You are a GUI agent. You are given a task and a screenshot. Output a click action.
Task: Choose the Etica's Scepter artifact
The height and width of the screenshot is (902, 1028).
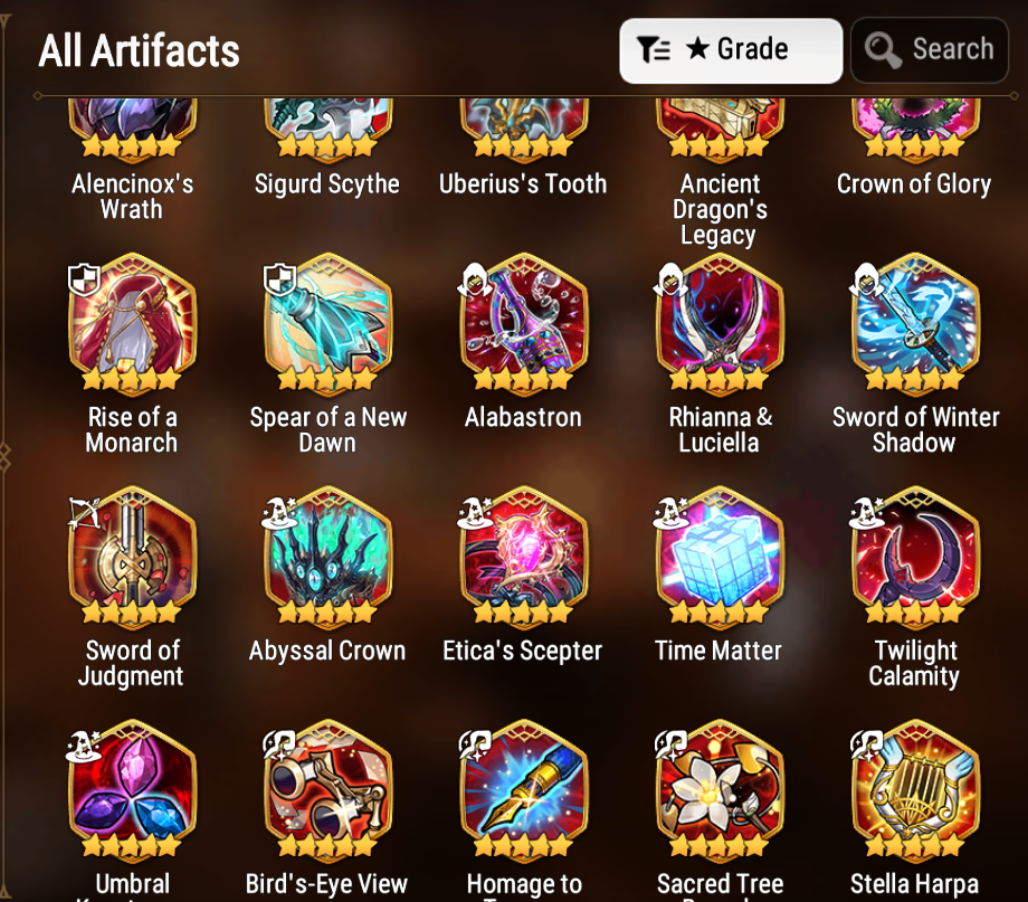(x=523, y=558)
